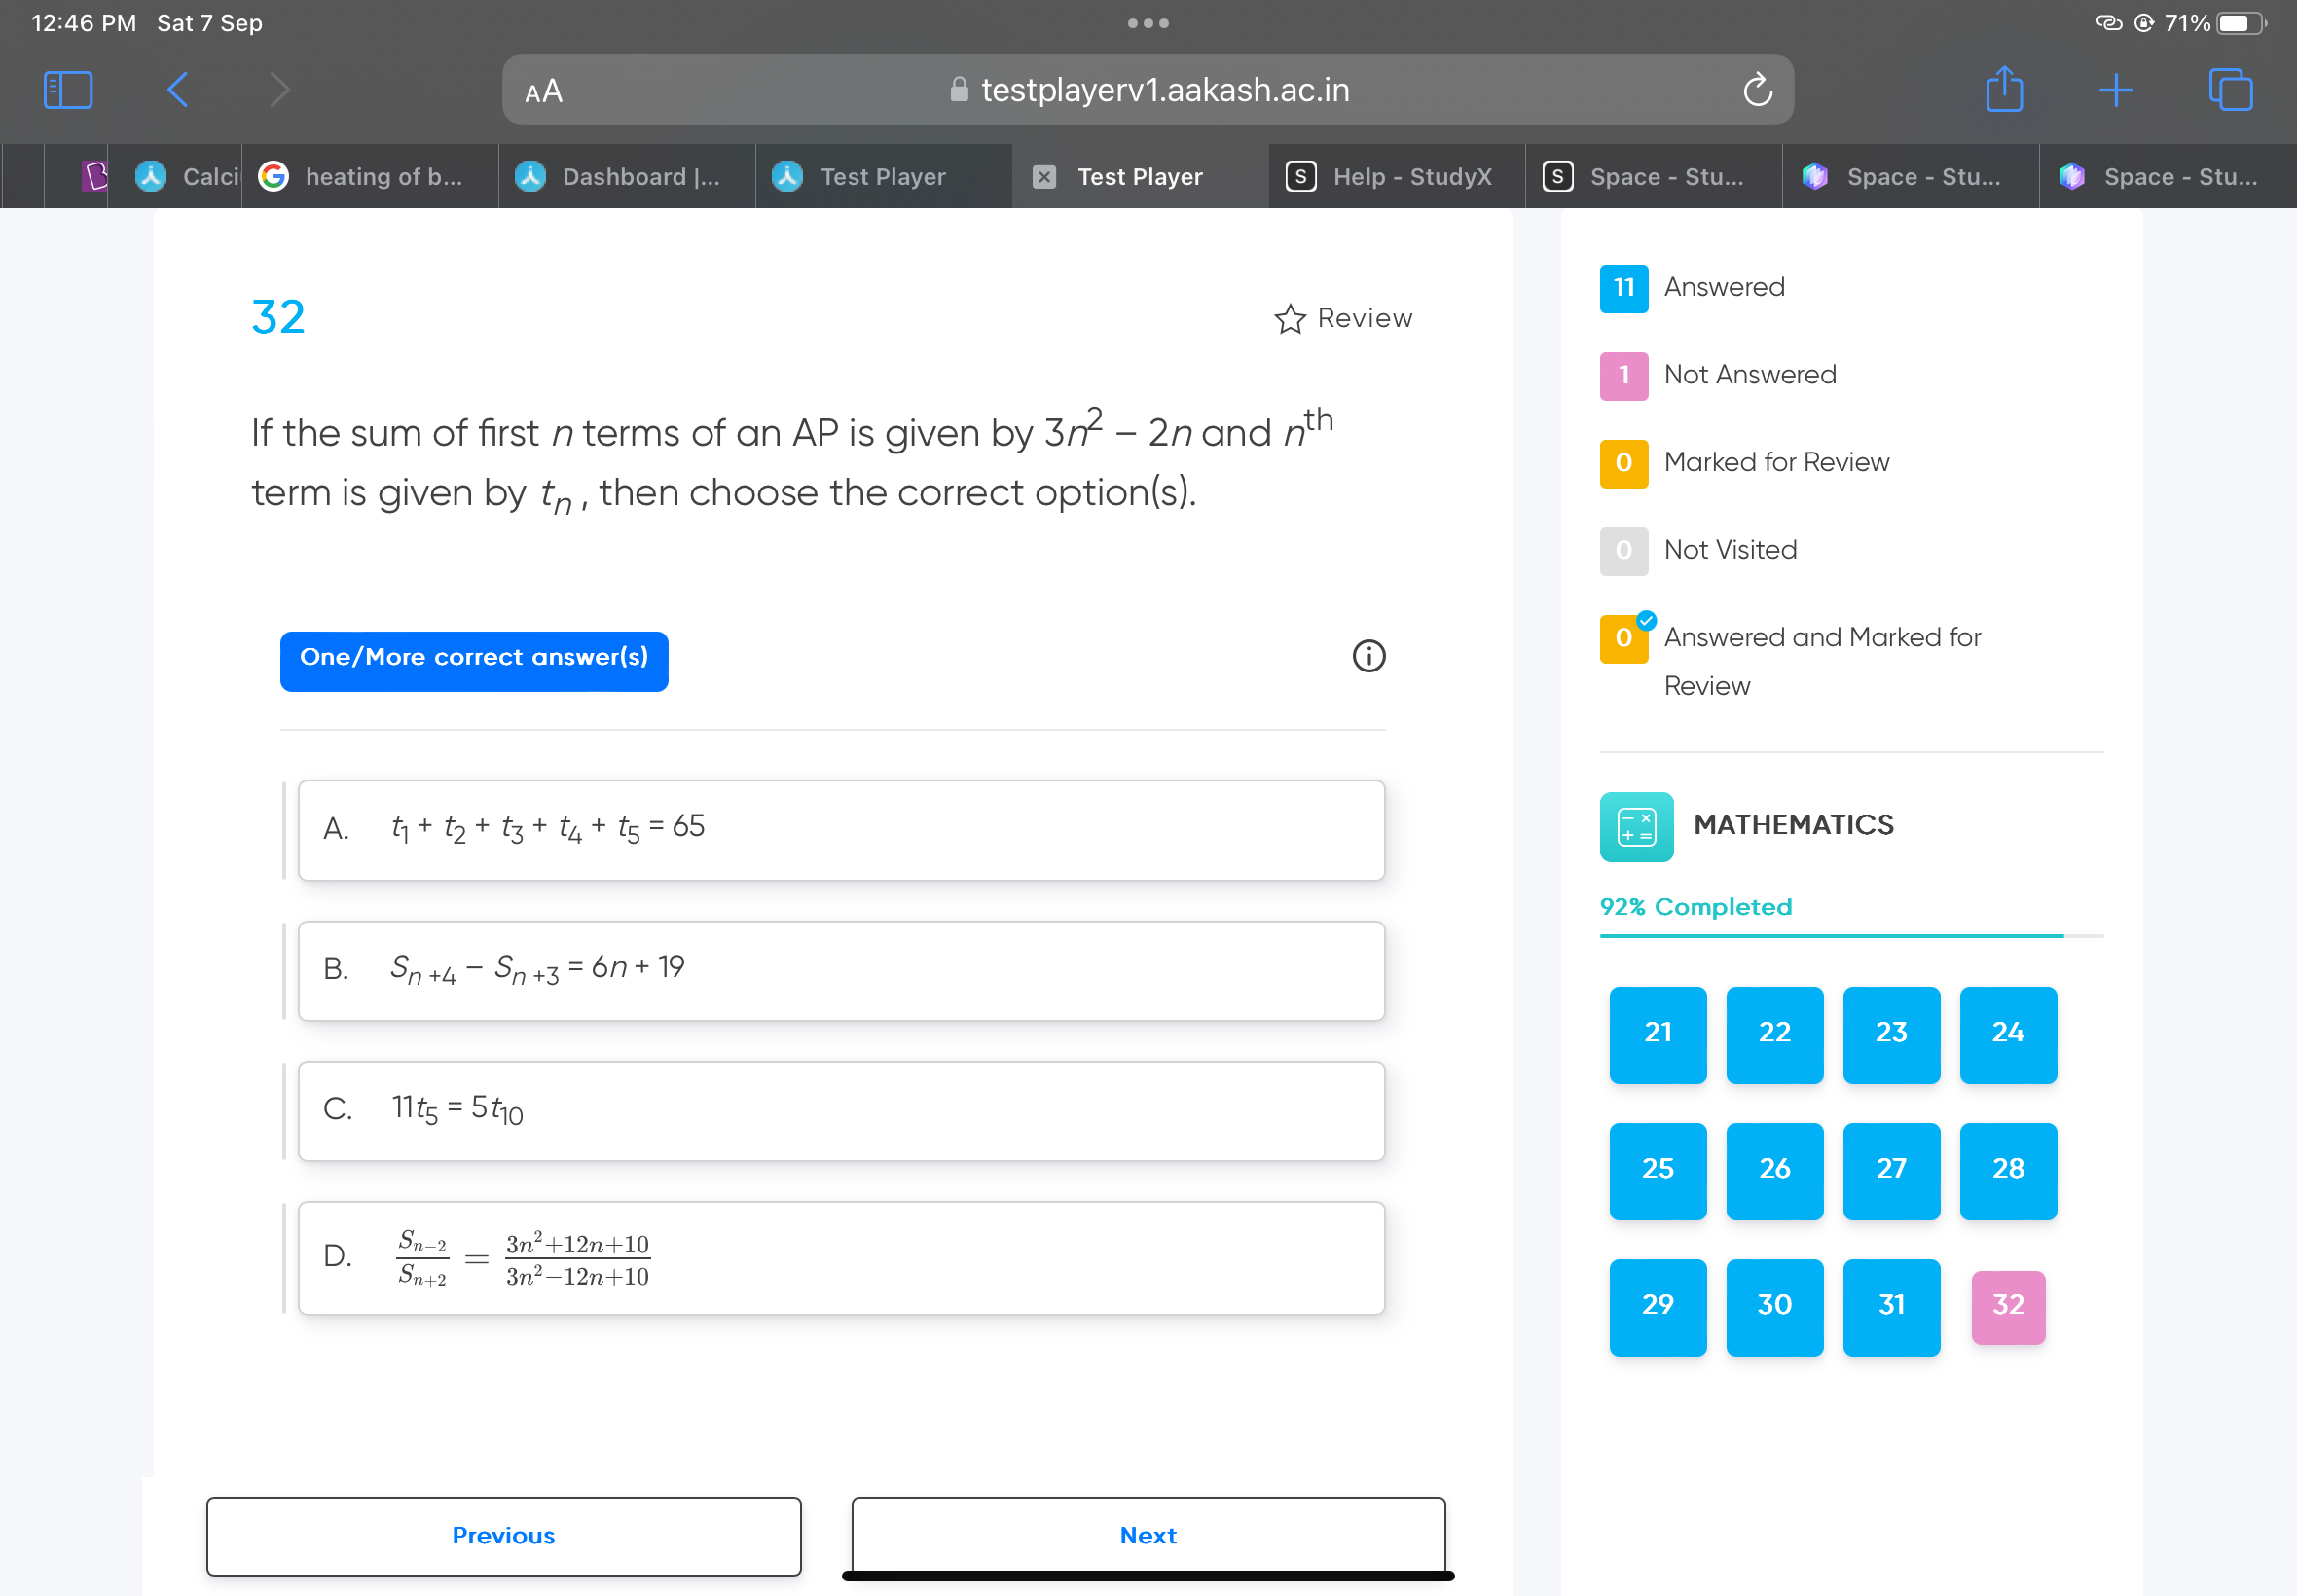Open the pink question 32 tile

click(2007, 1306)
